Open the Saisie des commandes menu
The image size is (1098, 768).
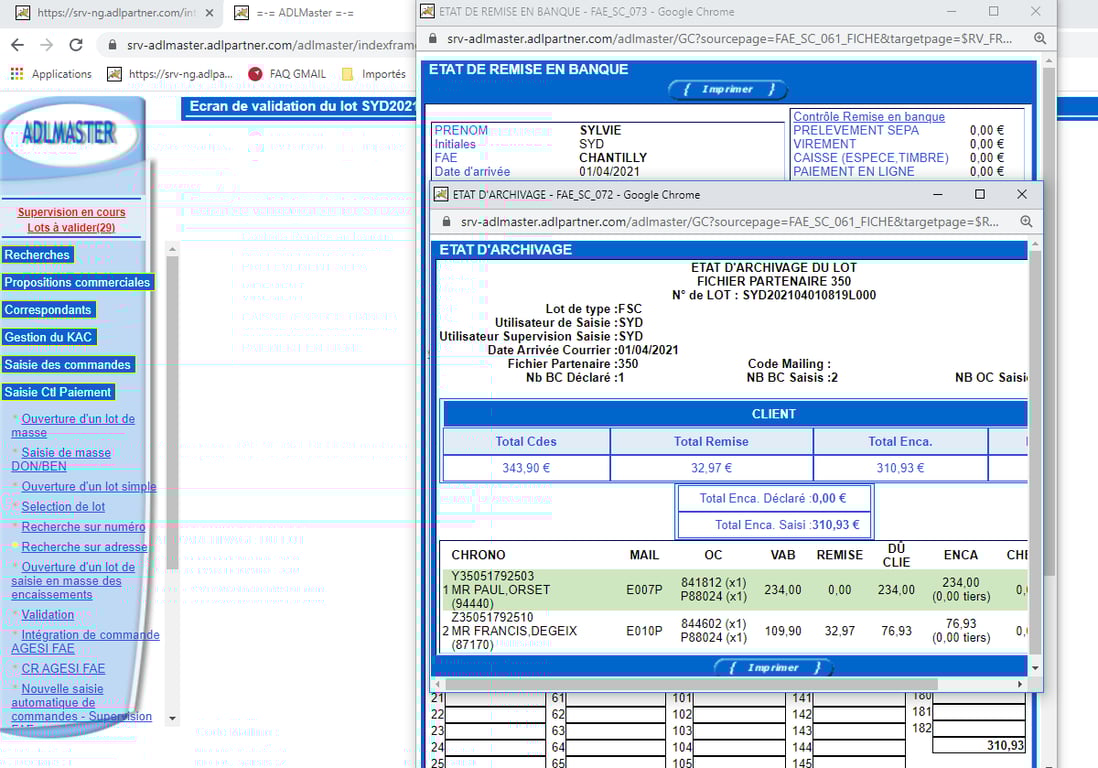[68, 365]
